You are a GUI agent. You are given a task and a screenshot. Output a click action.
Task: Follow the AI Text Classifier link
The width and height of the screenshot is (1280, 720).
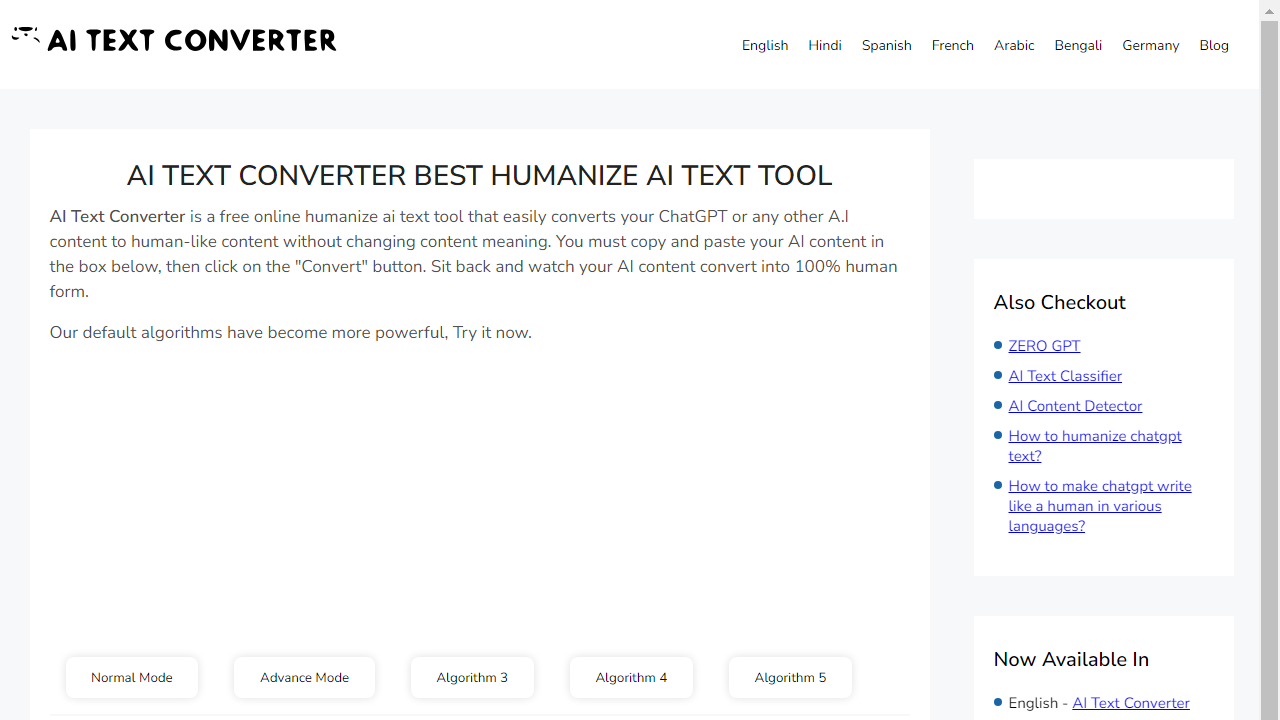click(1065, 376)
